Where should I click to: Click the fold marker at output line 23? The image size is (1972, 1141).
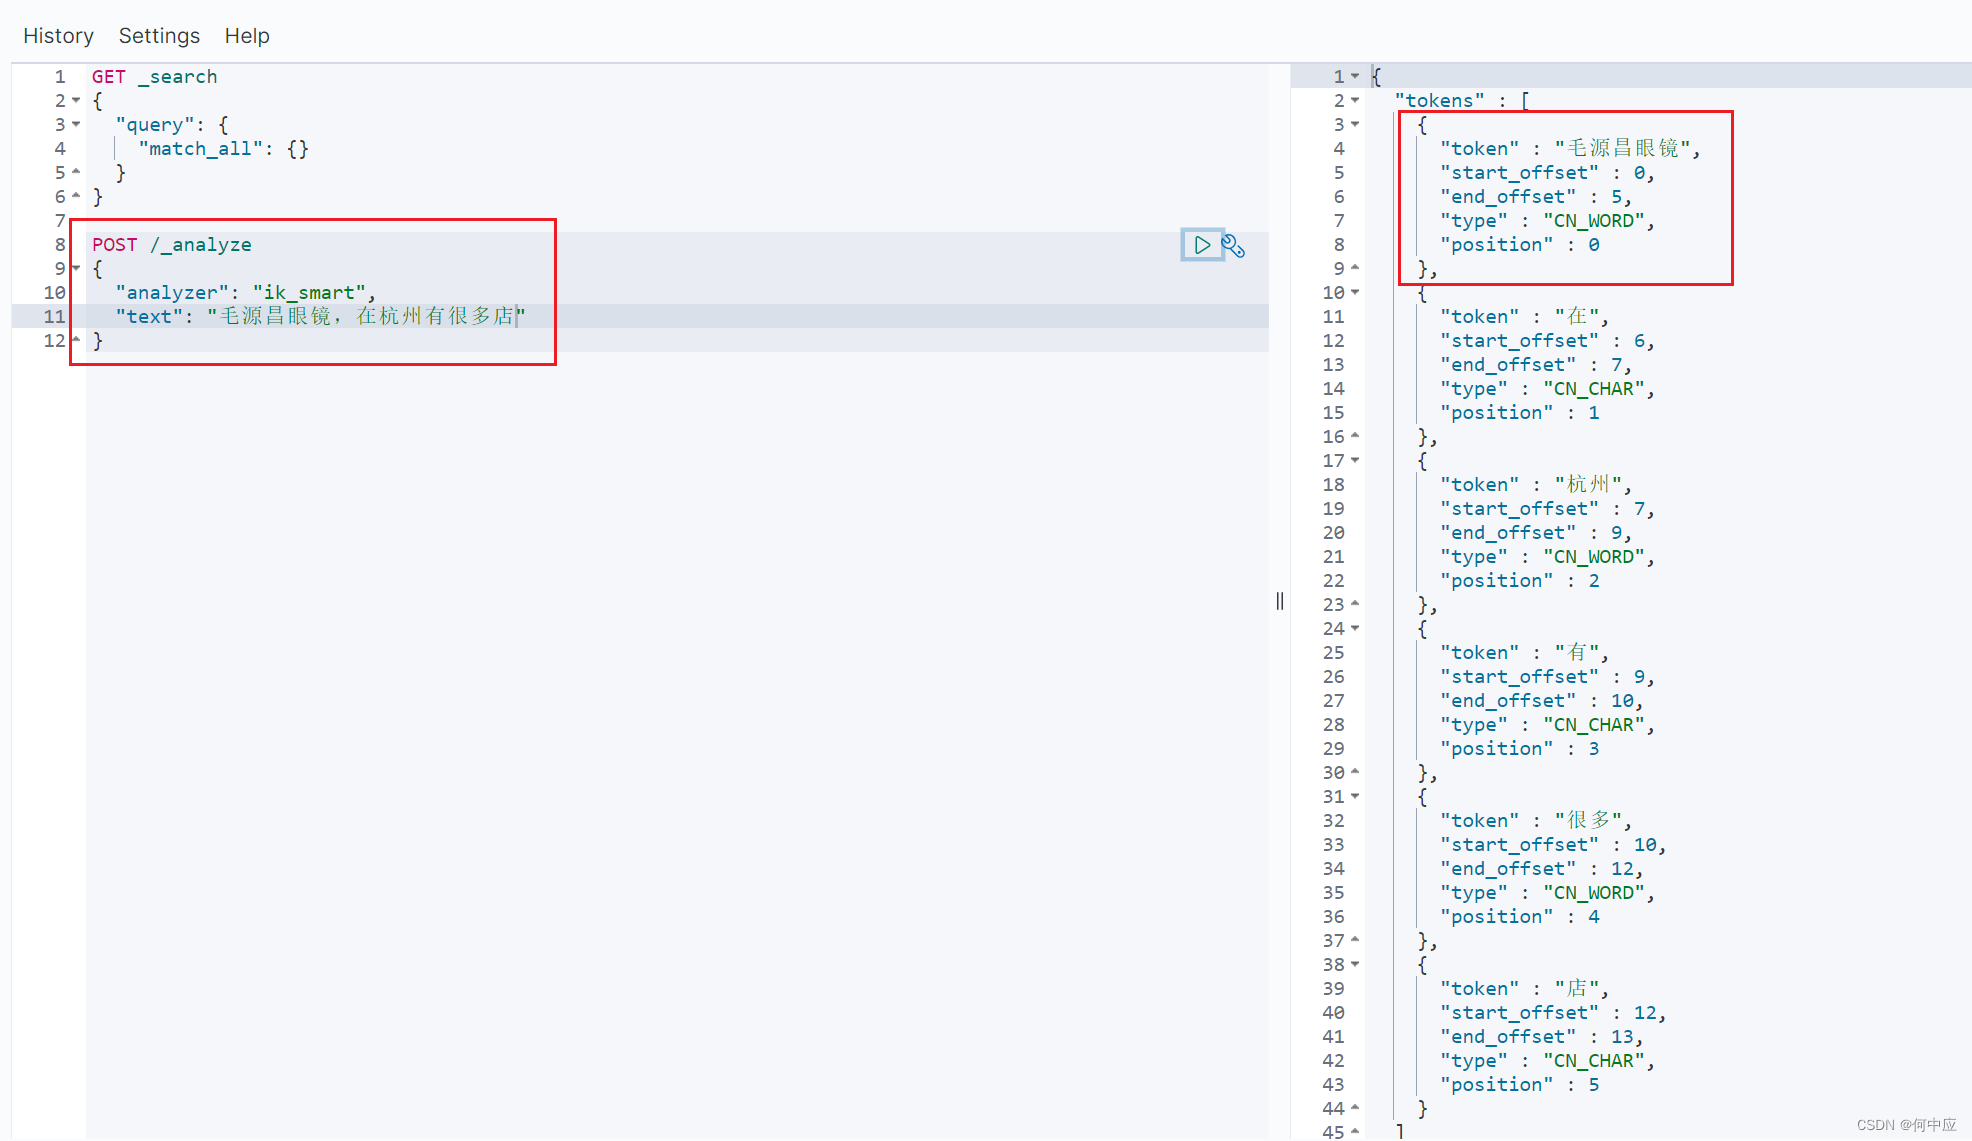pos(1355,605)
